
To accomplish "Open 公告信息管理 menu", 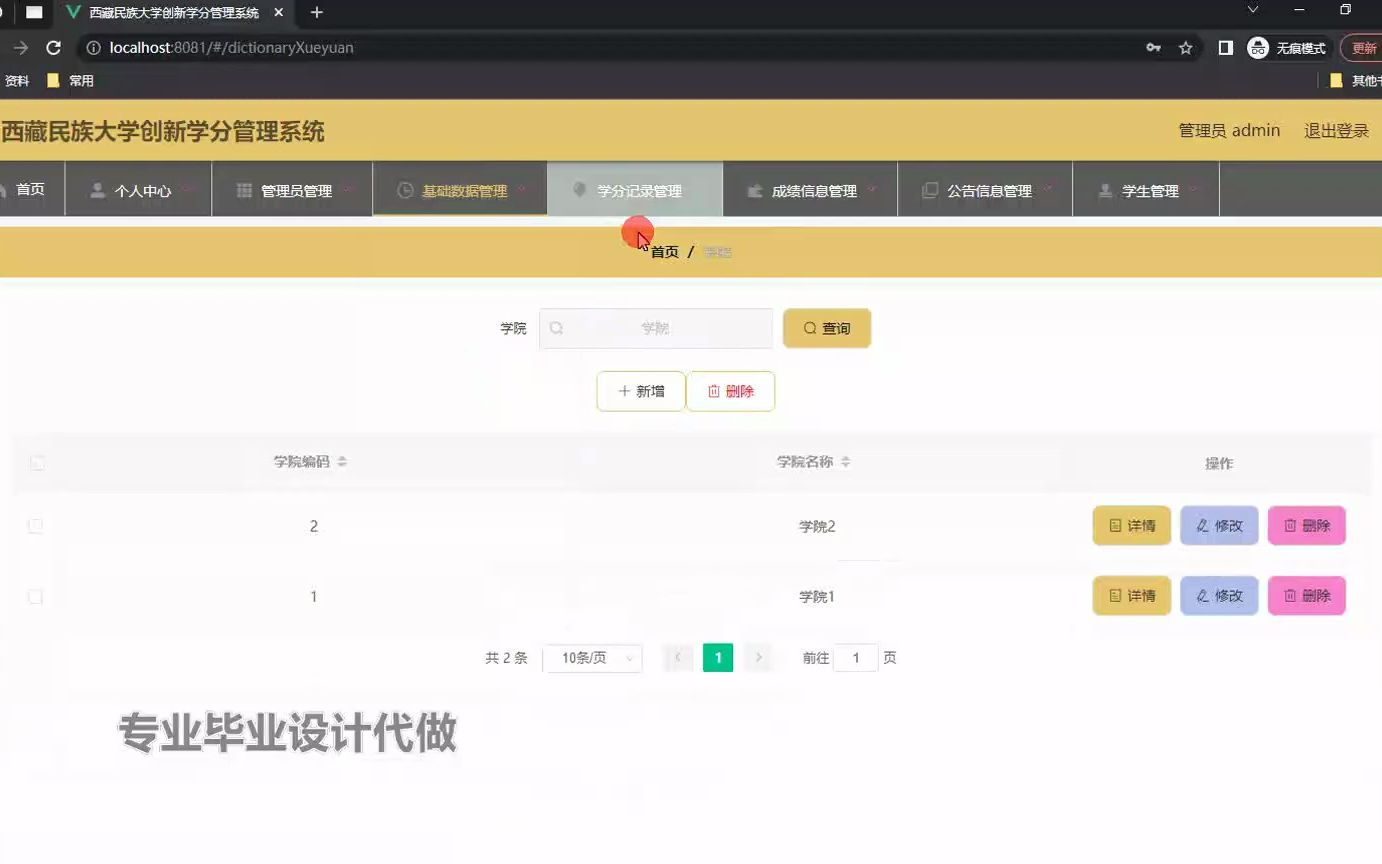I will coord(985,190).
